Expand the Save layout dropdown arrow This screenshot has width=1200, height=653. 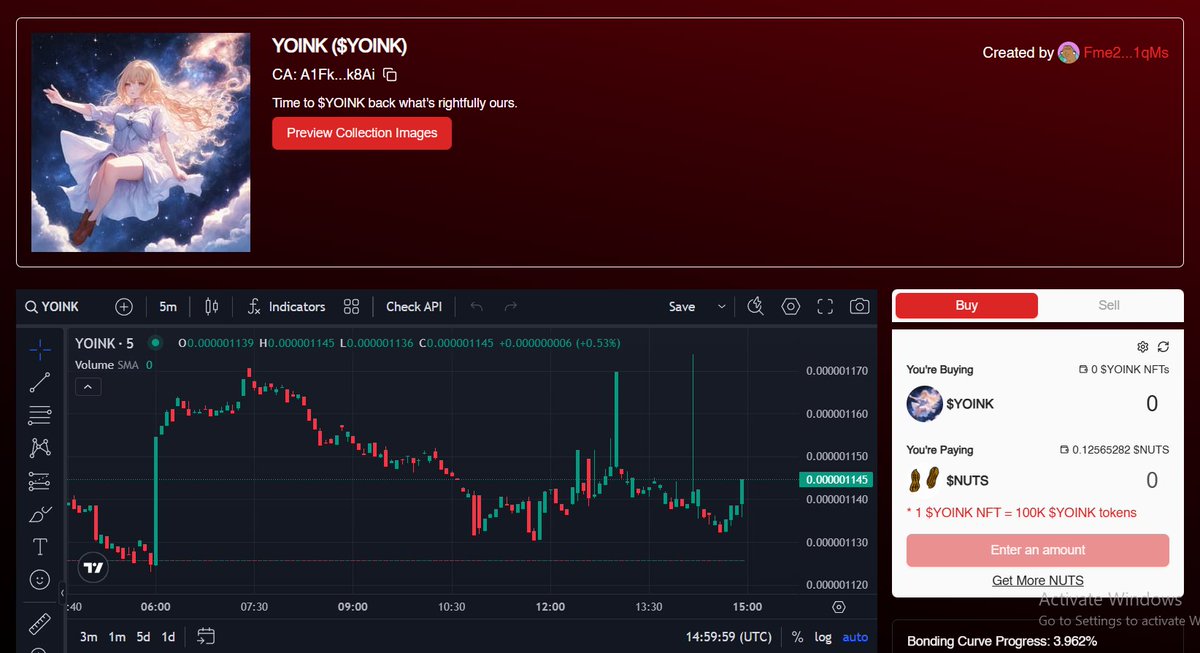[722, 307]
